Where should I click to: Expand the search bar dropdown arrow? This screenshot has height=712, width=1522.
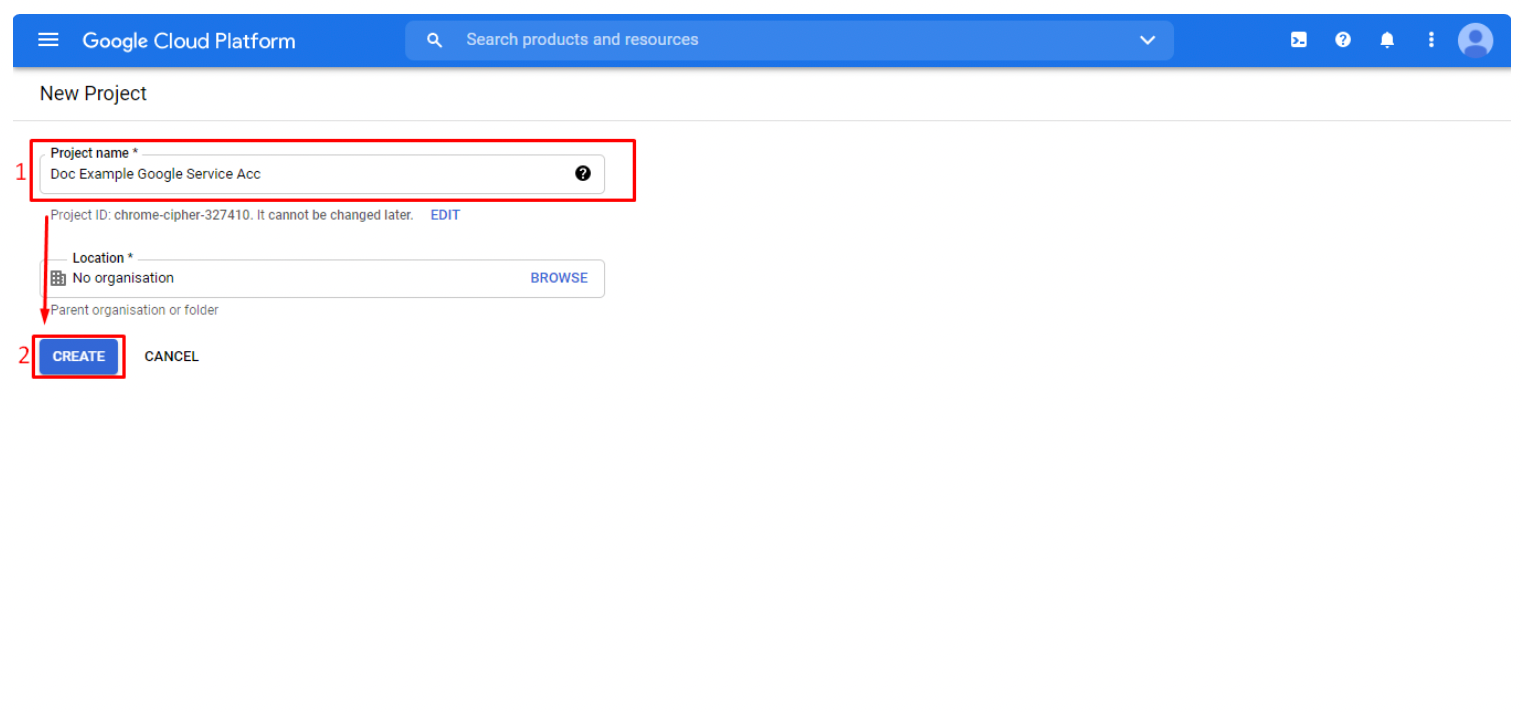[1147, 40]
